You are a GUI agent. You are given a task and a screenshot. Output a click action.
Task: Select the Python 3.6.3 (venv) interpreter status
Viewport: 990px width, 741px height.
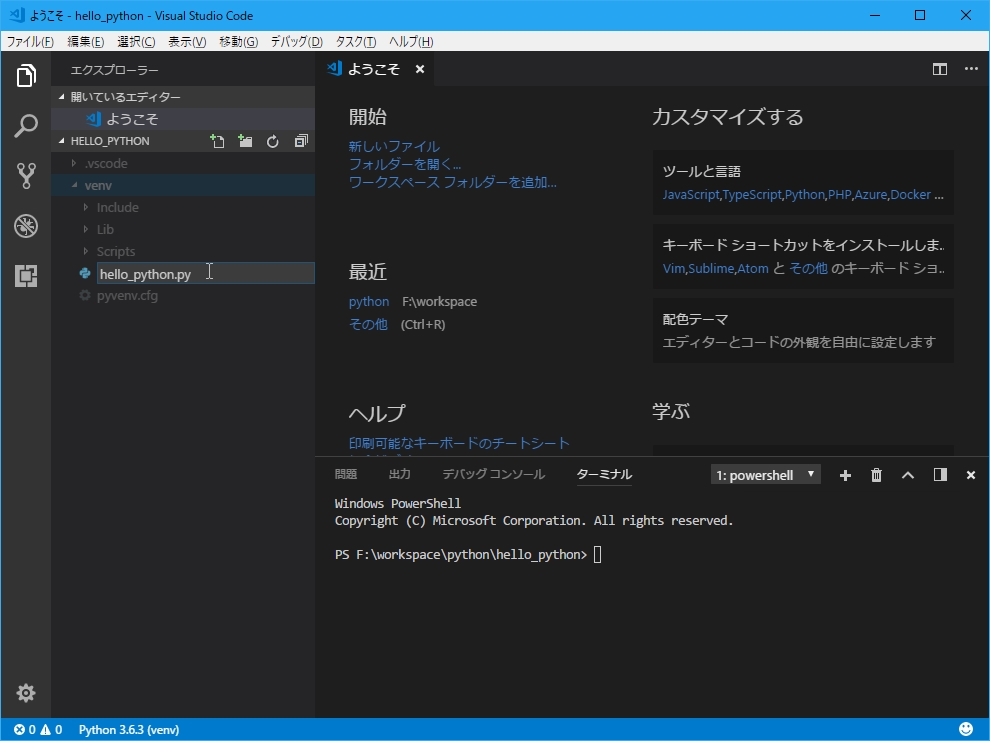click(129, 730)
